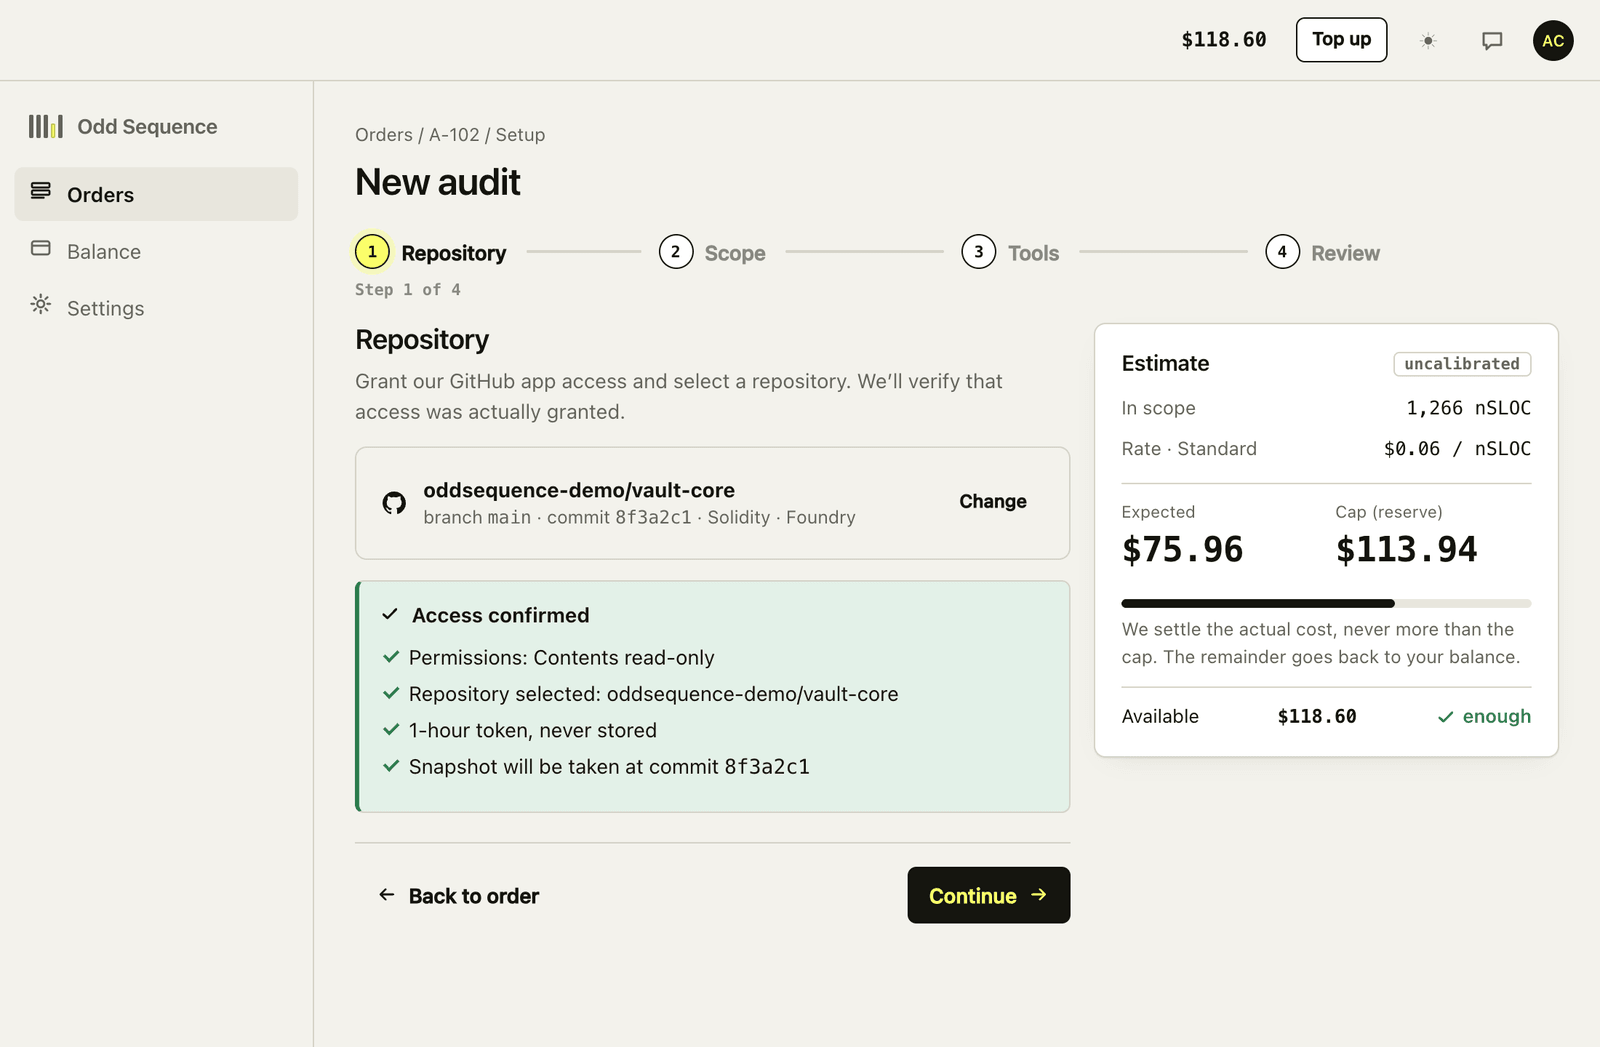Click the Expected $75.96 amount
This screenshot has width=1600, height=1047.
pos(1183,549)
